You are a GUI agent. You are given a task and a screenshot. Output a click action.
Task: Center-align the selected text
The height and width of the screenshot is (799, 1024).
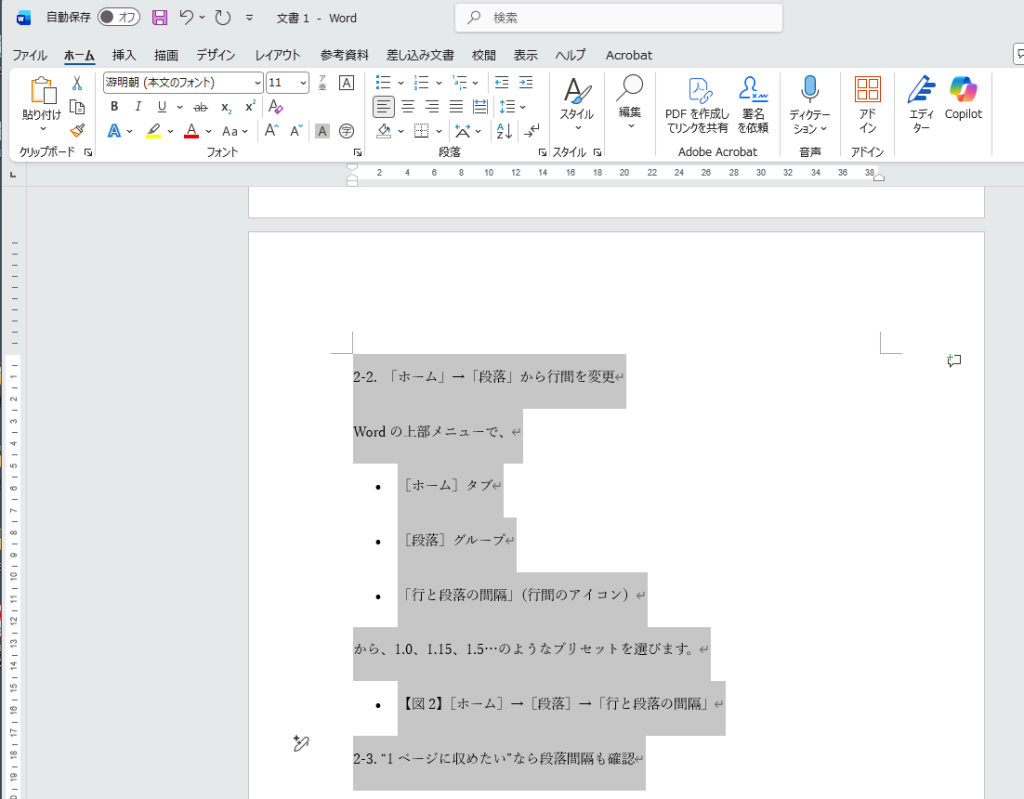(408, 106)
